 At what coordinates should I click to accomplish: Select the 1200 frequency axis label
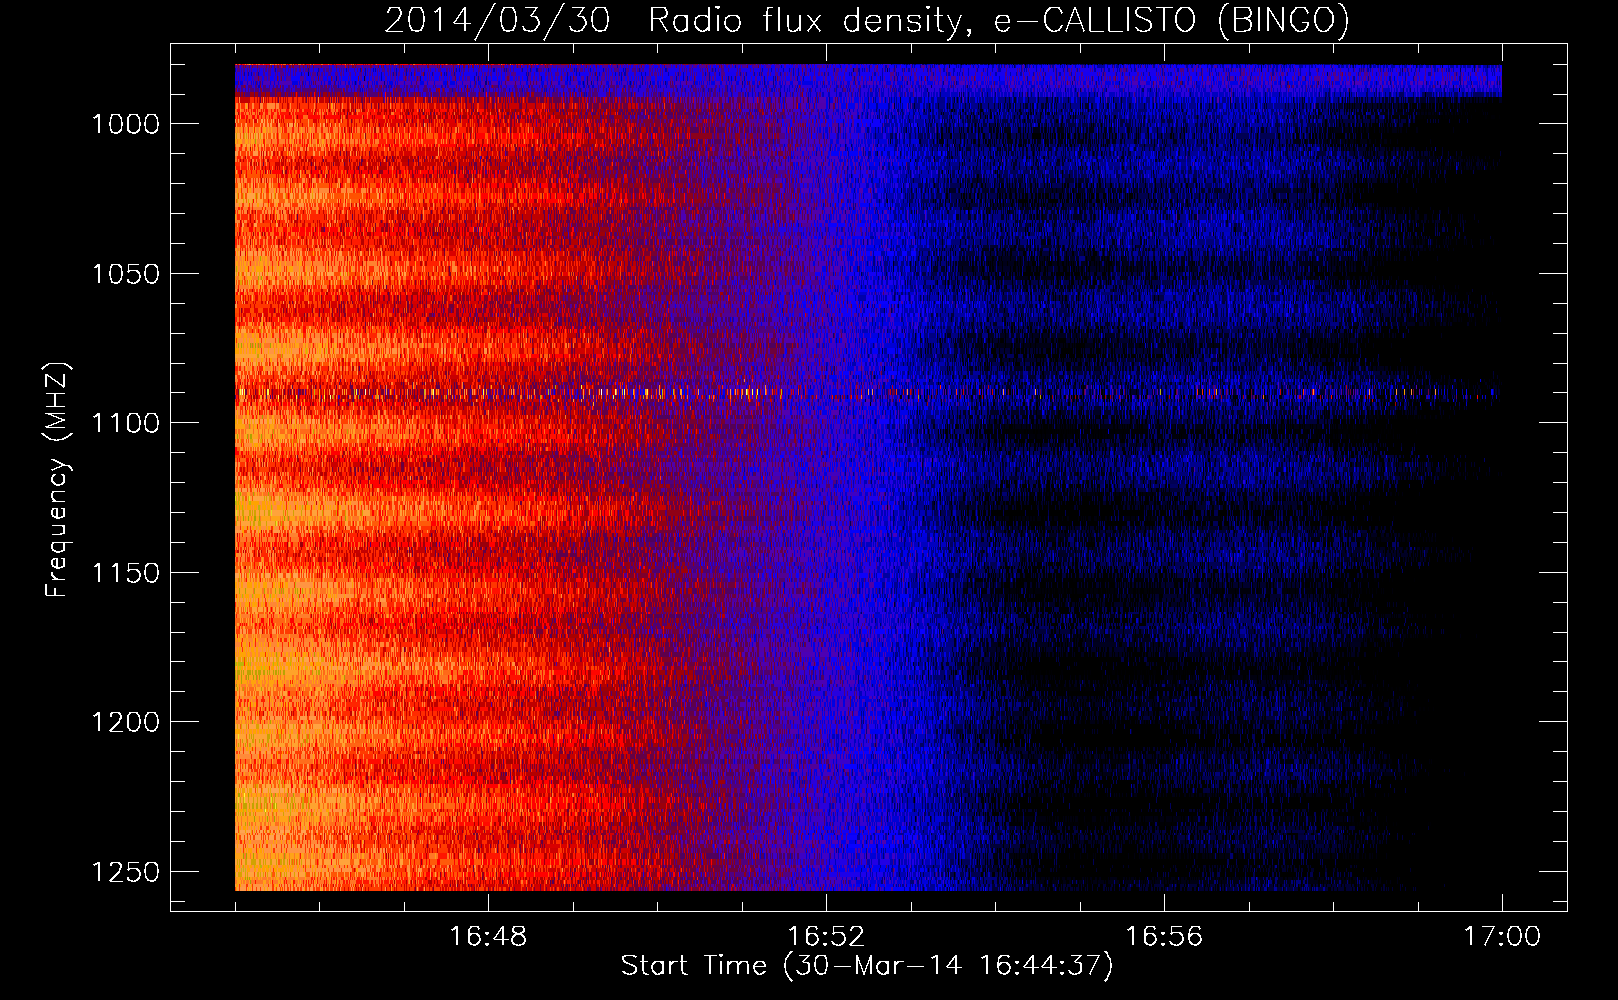point(125,722)
